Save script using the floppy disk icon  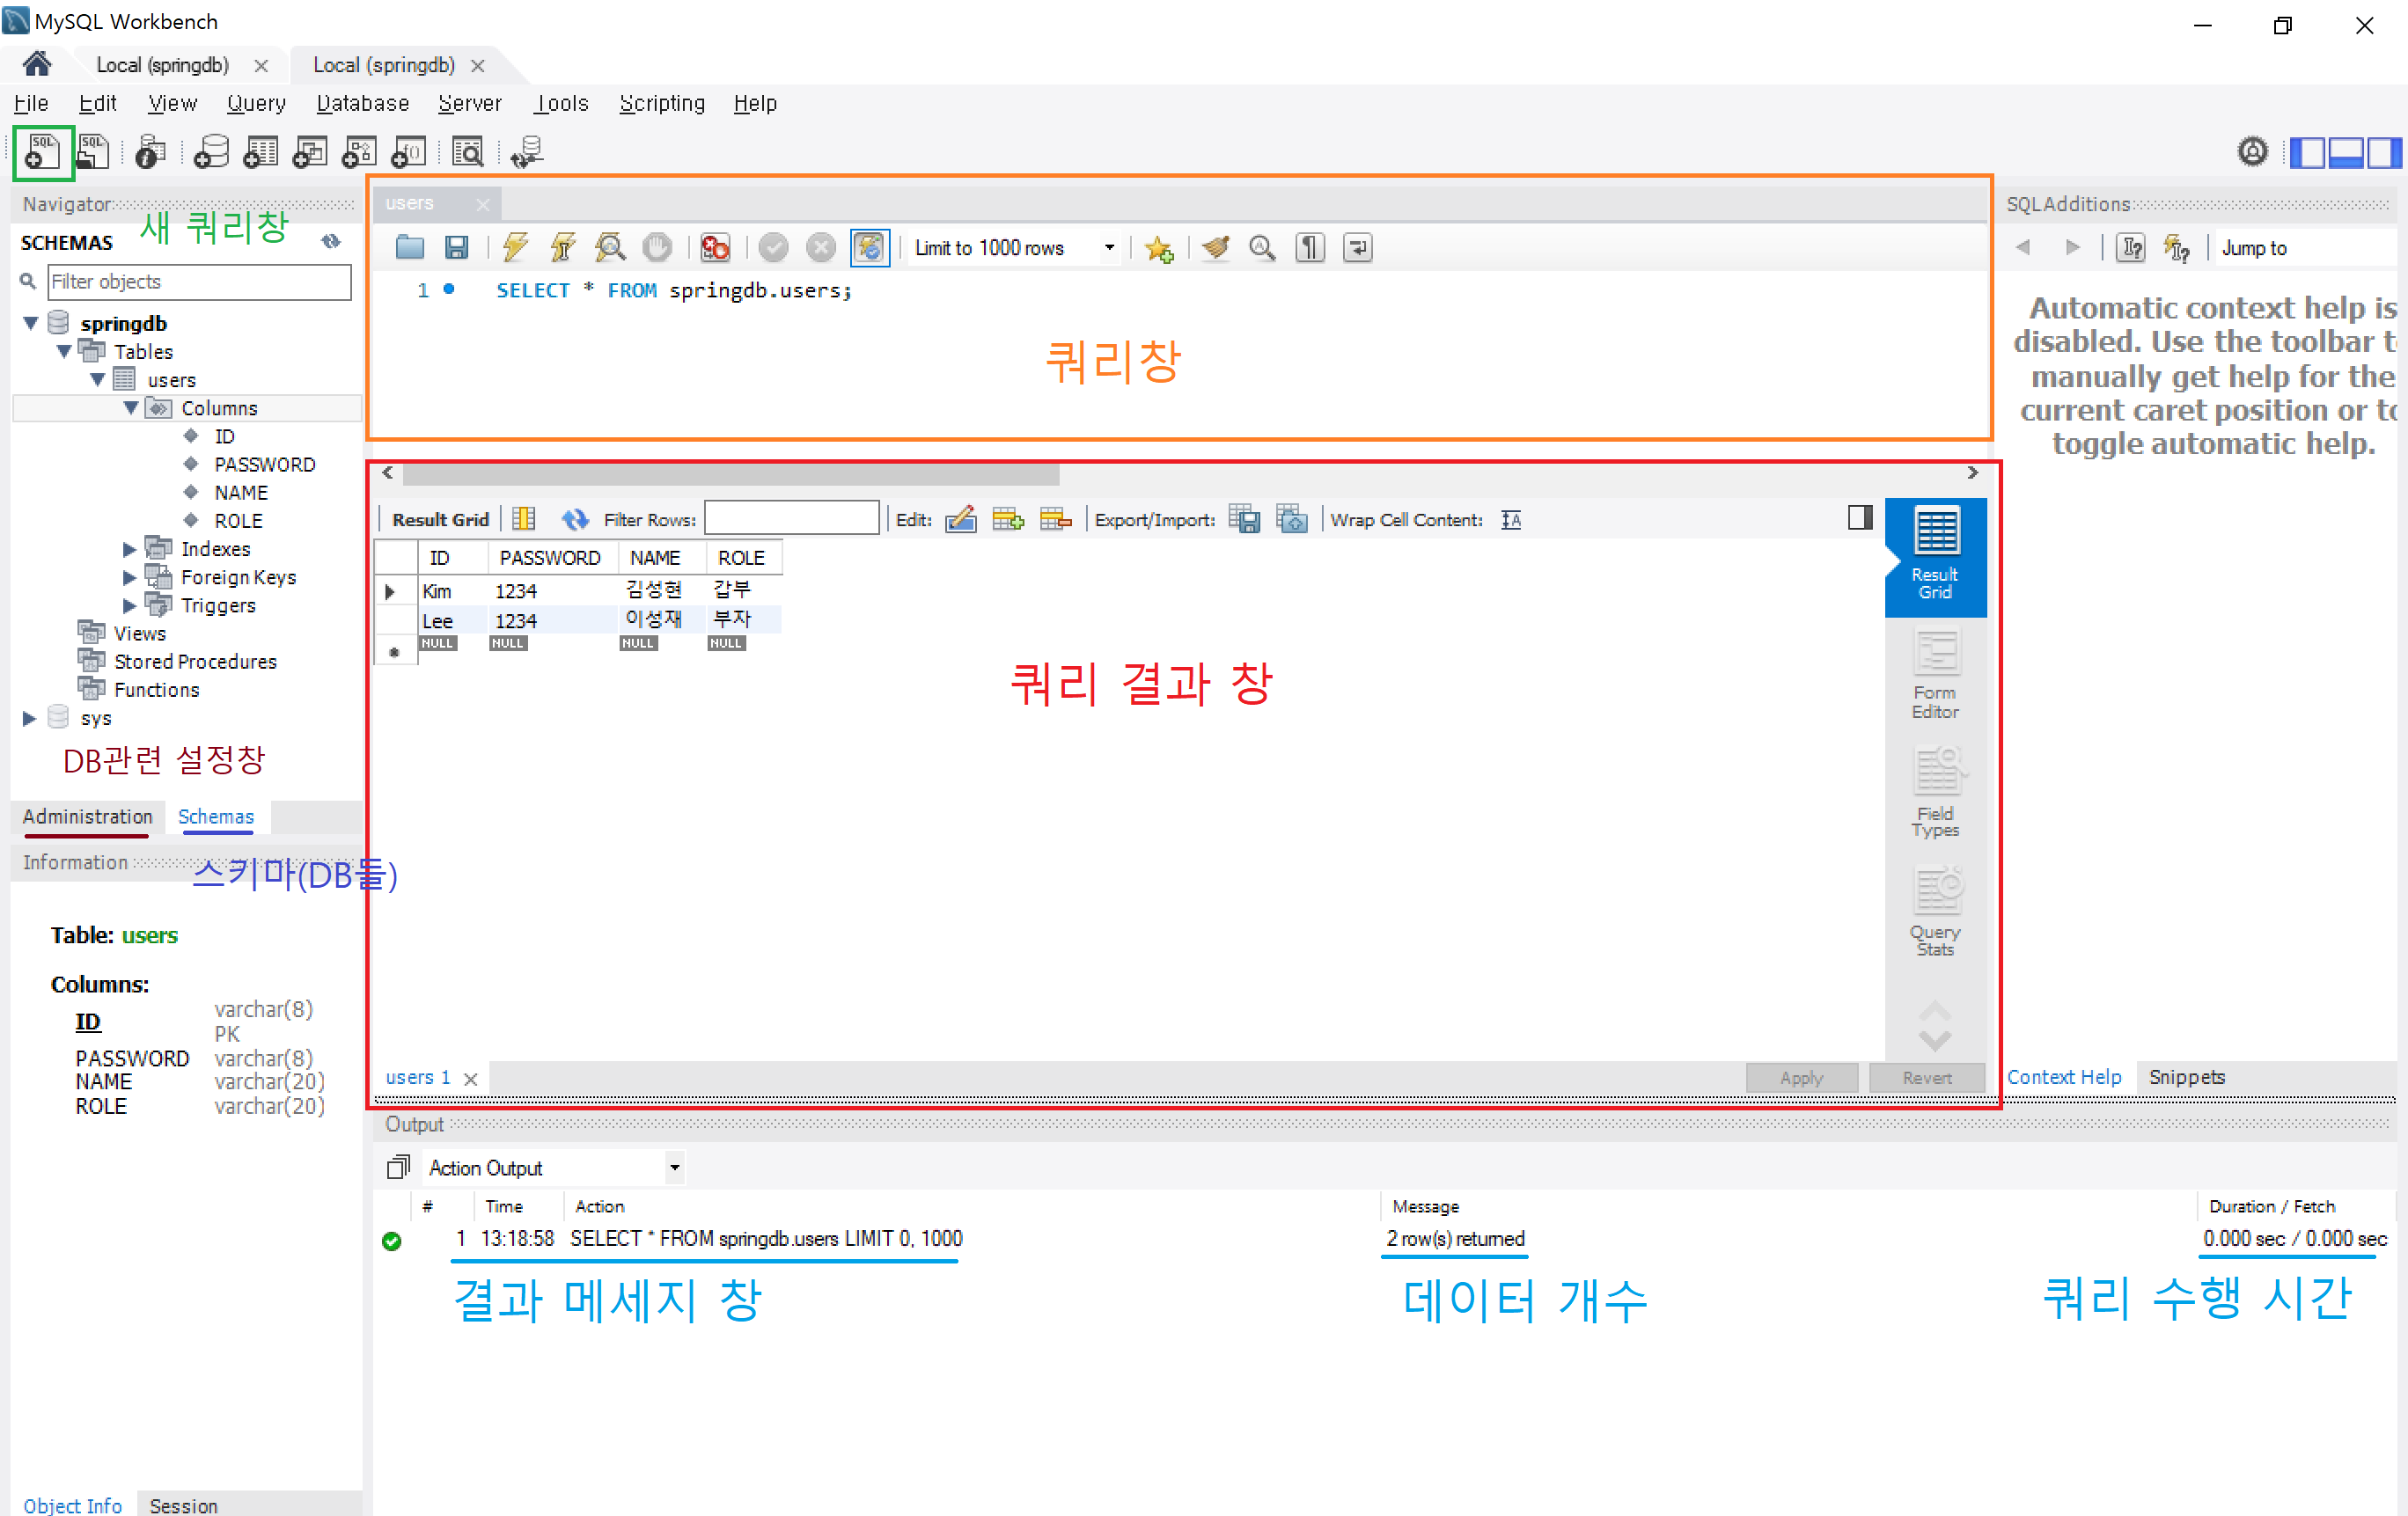[457, 247]
